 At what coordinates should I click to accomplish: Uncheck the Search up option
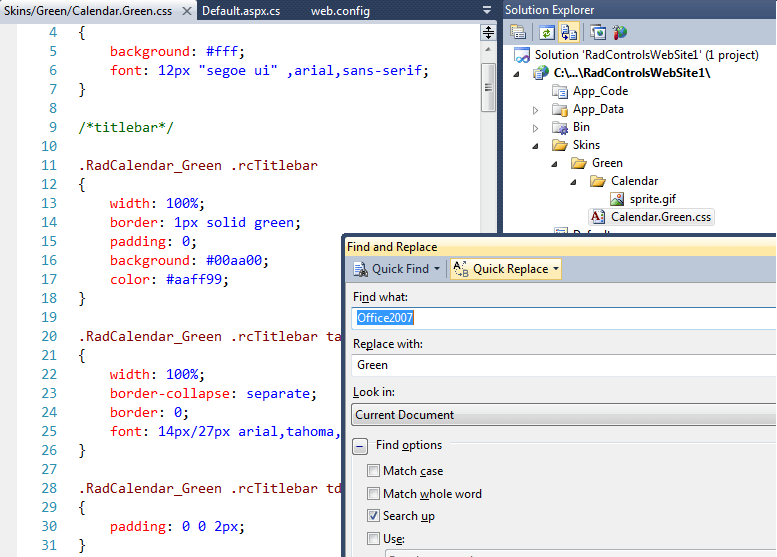coord(373,517)
